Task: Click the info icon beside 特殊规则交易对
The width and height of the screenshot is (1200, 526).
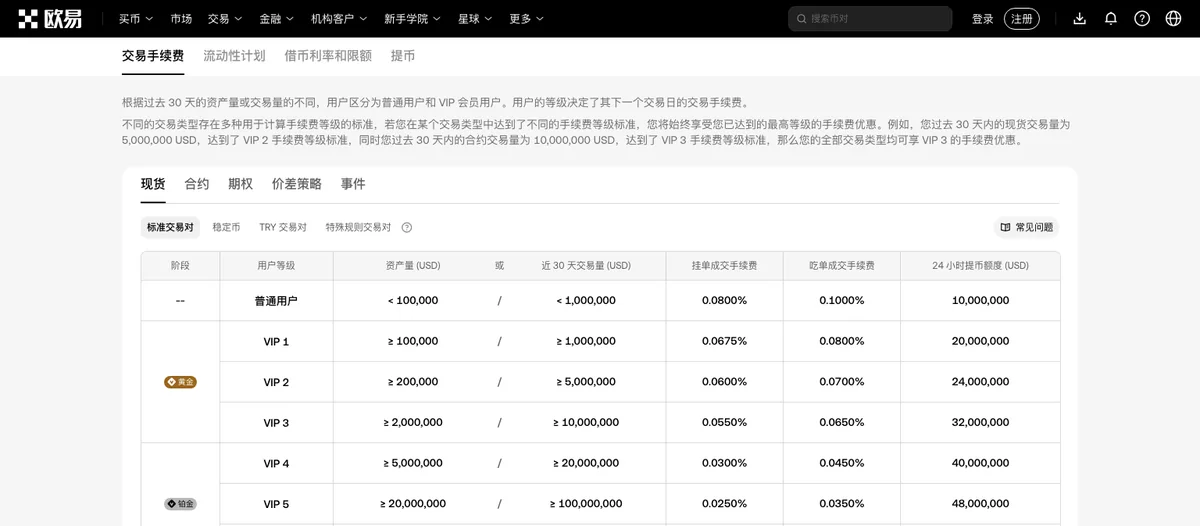Action: pyautogui.click(x=407, y=228)
